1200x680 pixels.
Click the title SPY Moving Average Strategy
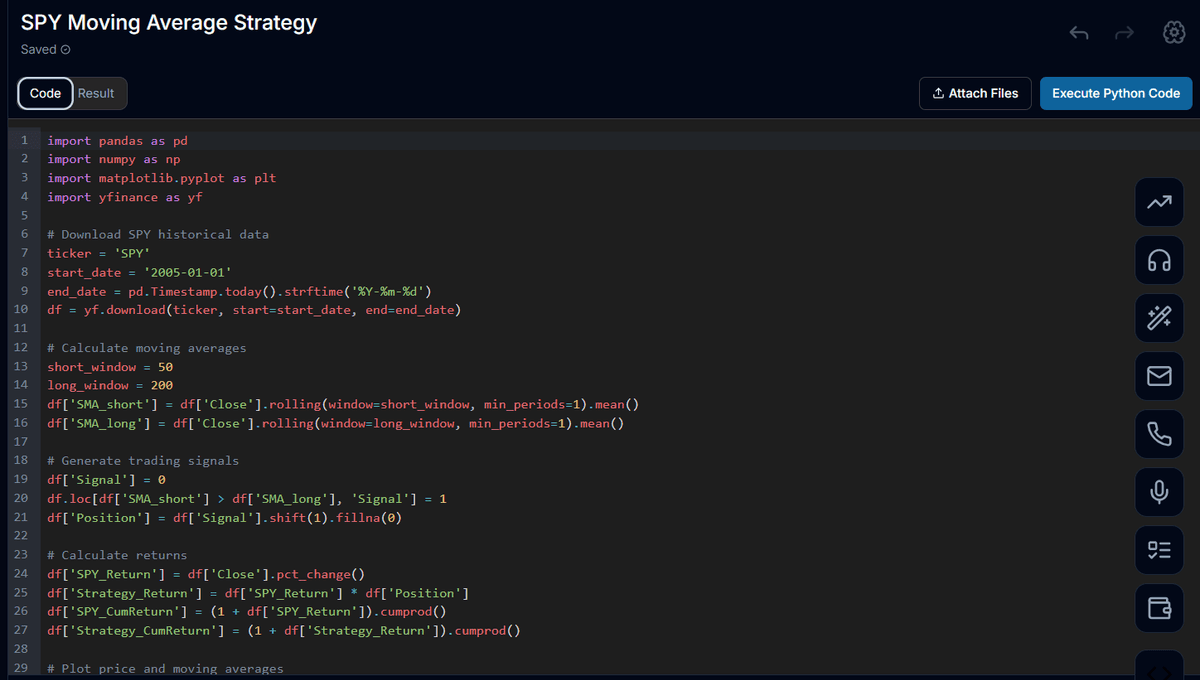point(169,22)
